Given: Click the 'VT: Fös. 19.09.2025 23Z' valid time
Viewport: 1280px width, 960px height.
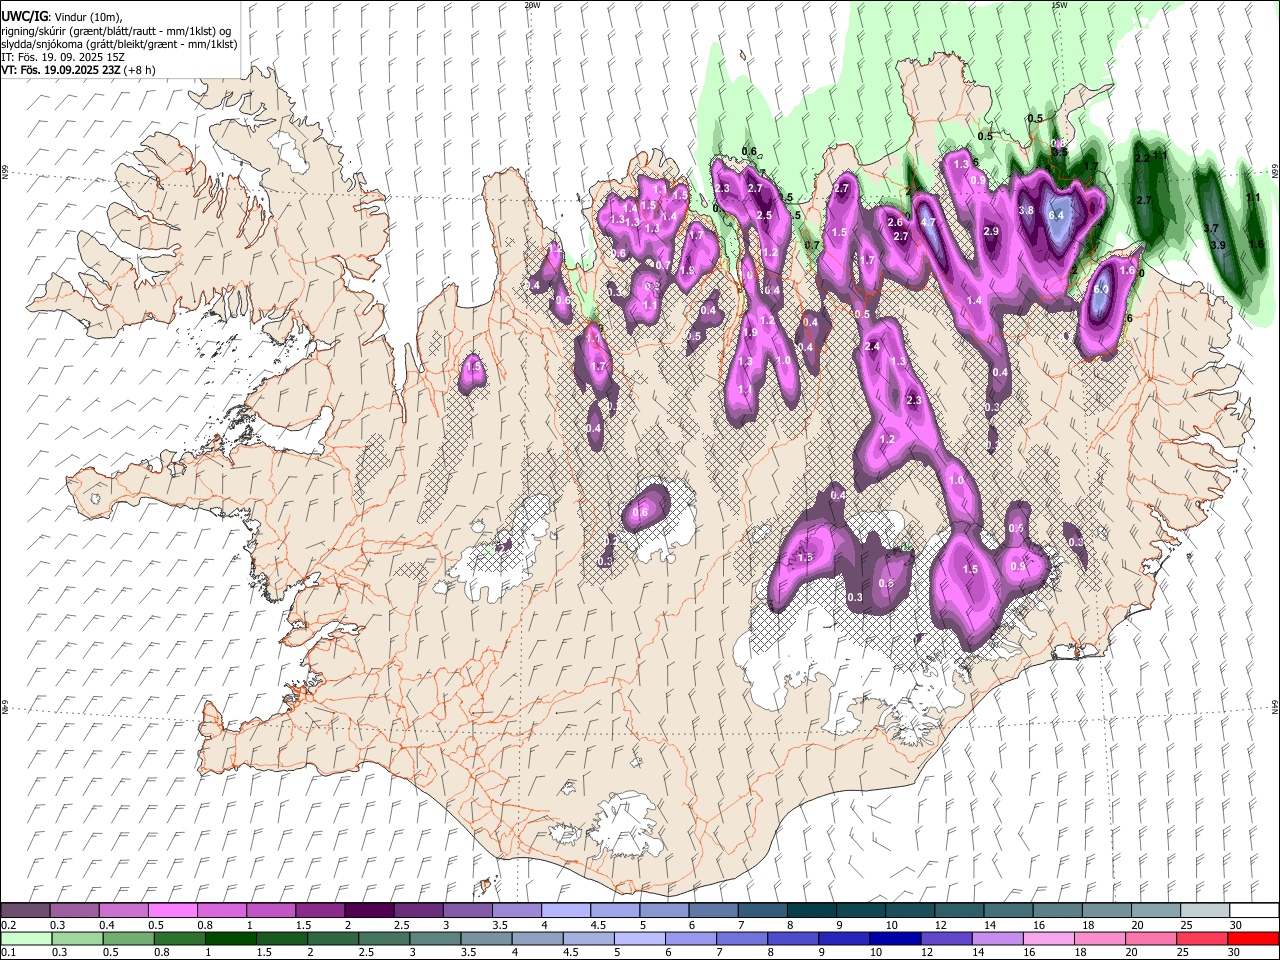Looking at the screenshot, I should (59, 70).
